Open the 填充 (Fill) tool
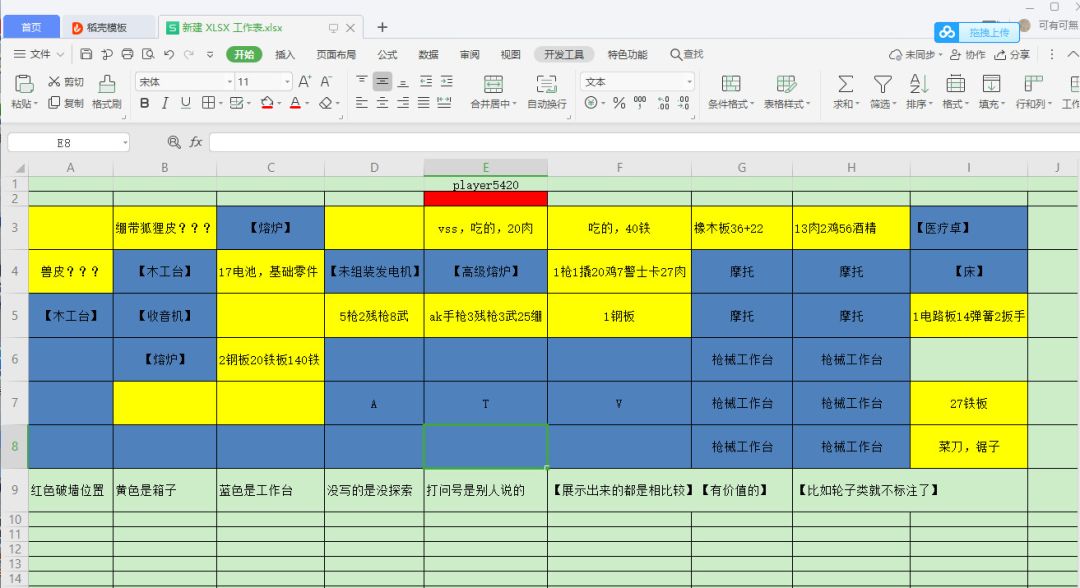This screenshot has width=1080, height=588. pyautogui.click(x=992, y=91)
